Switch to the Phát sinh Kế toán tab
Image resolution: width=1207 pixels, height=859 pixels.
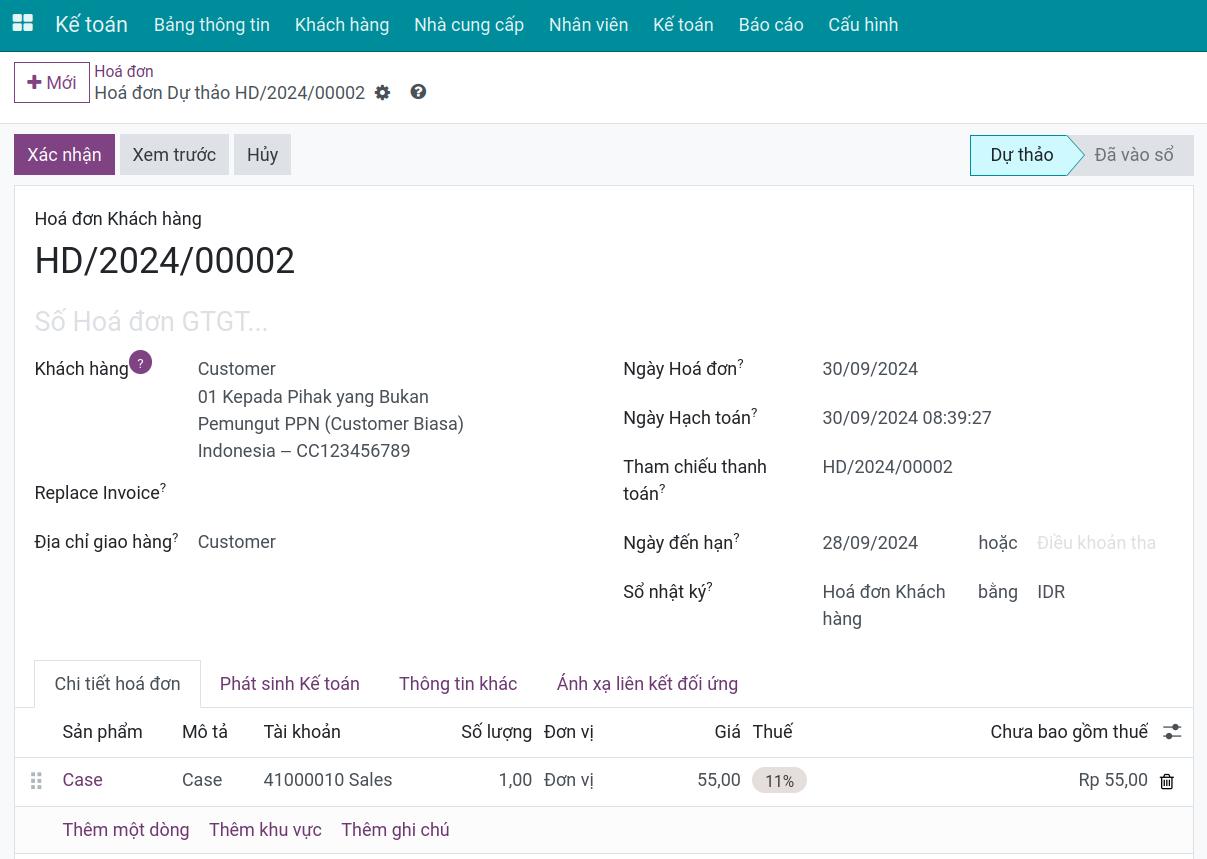pyautogui.click(x=290, y=684)
